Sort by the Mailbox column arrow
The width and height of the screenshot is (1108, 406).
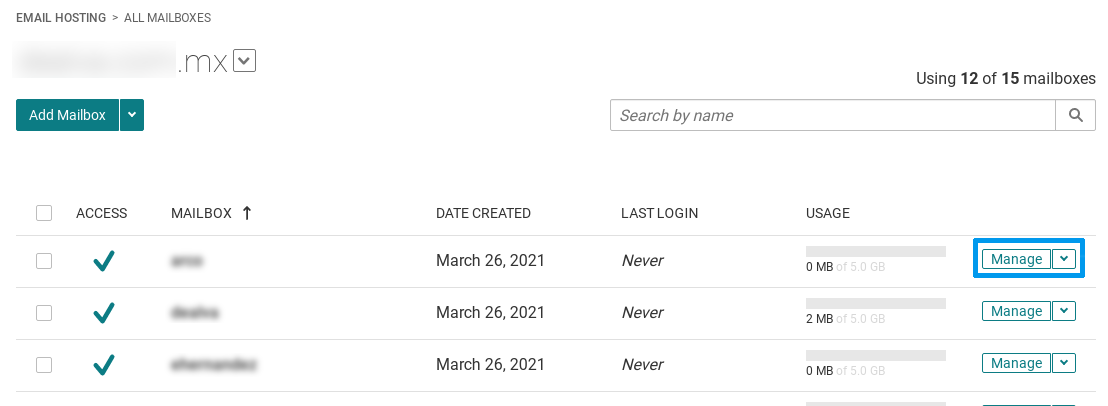[247, 213]
